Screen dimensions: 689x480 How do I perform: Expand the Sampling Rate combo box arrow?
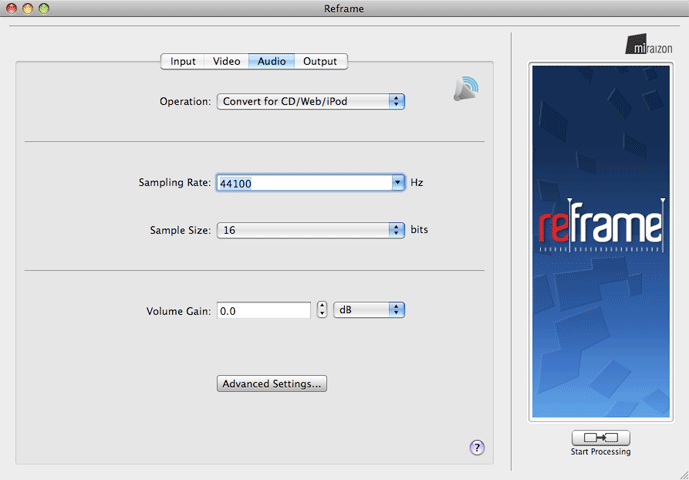click(398, 182)
